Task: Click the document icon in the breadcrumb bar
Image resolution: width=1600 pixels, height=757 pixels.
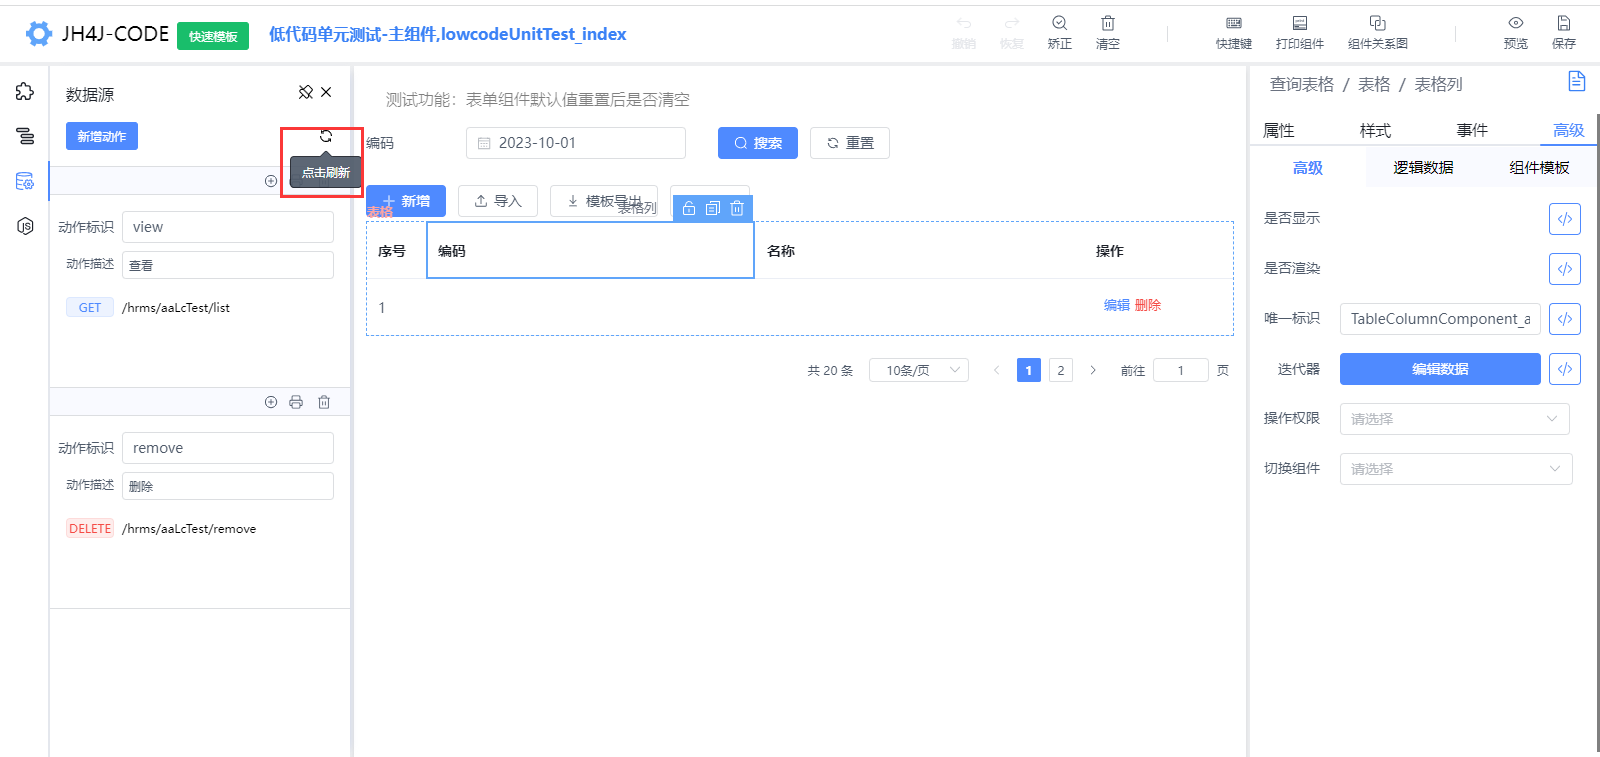Action: [x=1577, y=82]
